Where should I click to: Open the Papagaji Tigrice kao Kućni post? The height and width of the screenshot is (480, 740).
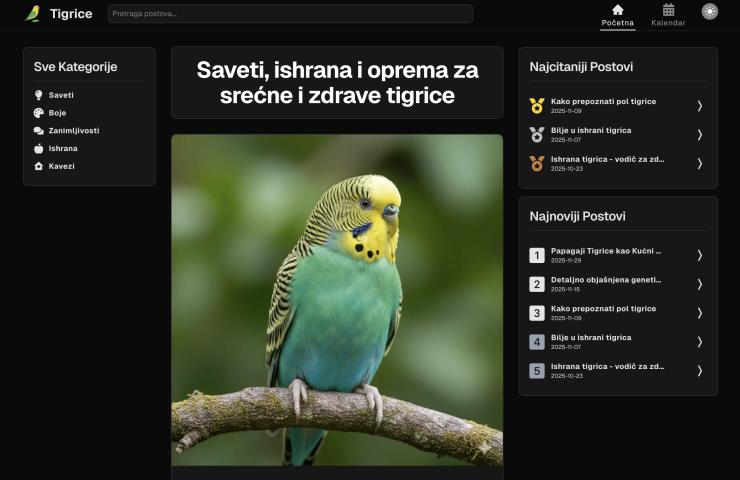click(606, 251)
